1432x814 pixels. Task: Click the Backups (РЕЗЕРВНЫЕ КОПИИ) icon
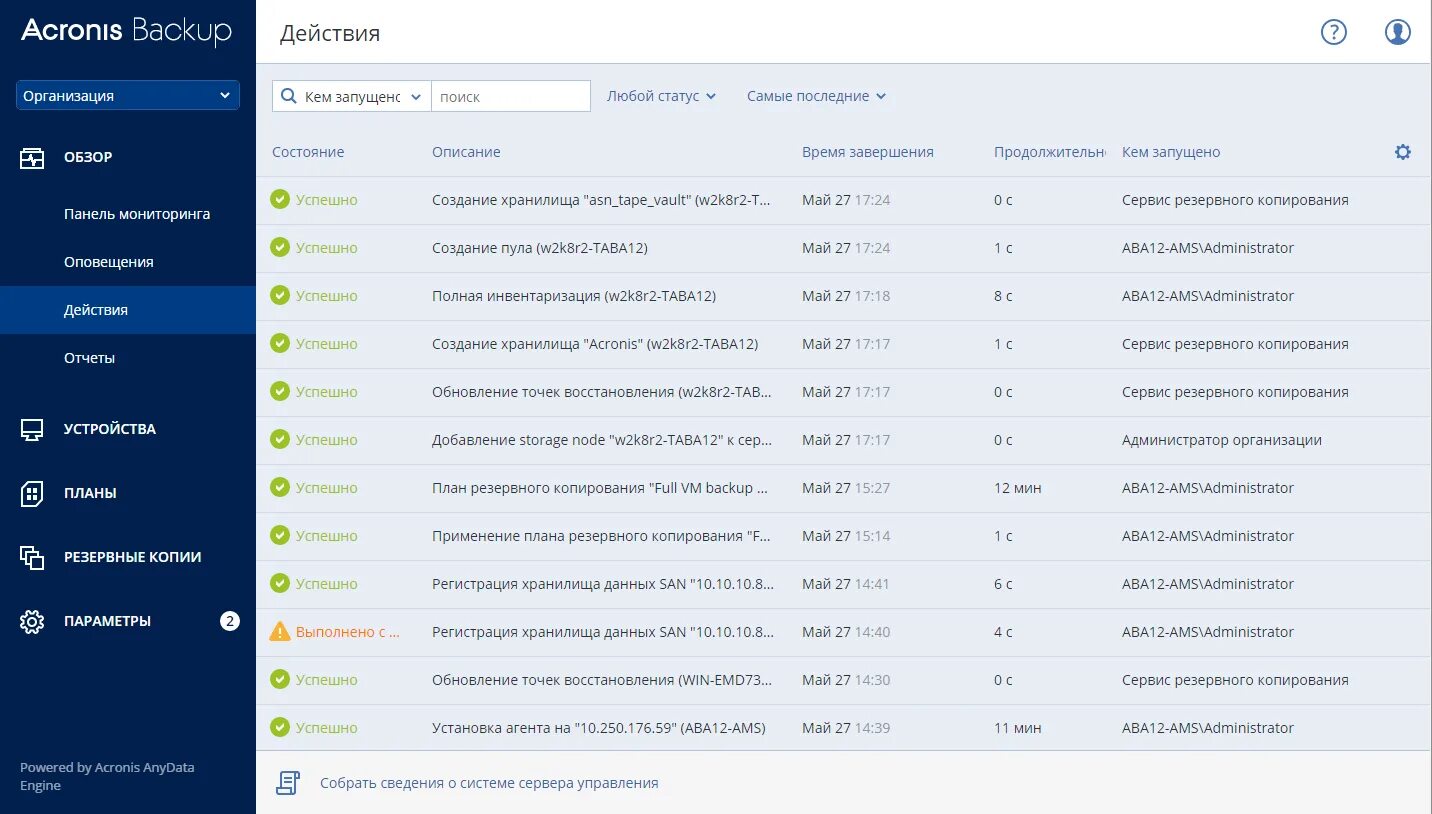(32, 557)
